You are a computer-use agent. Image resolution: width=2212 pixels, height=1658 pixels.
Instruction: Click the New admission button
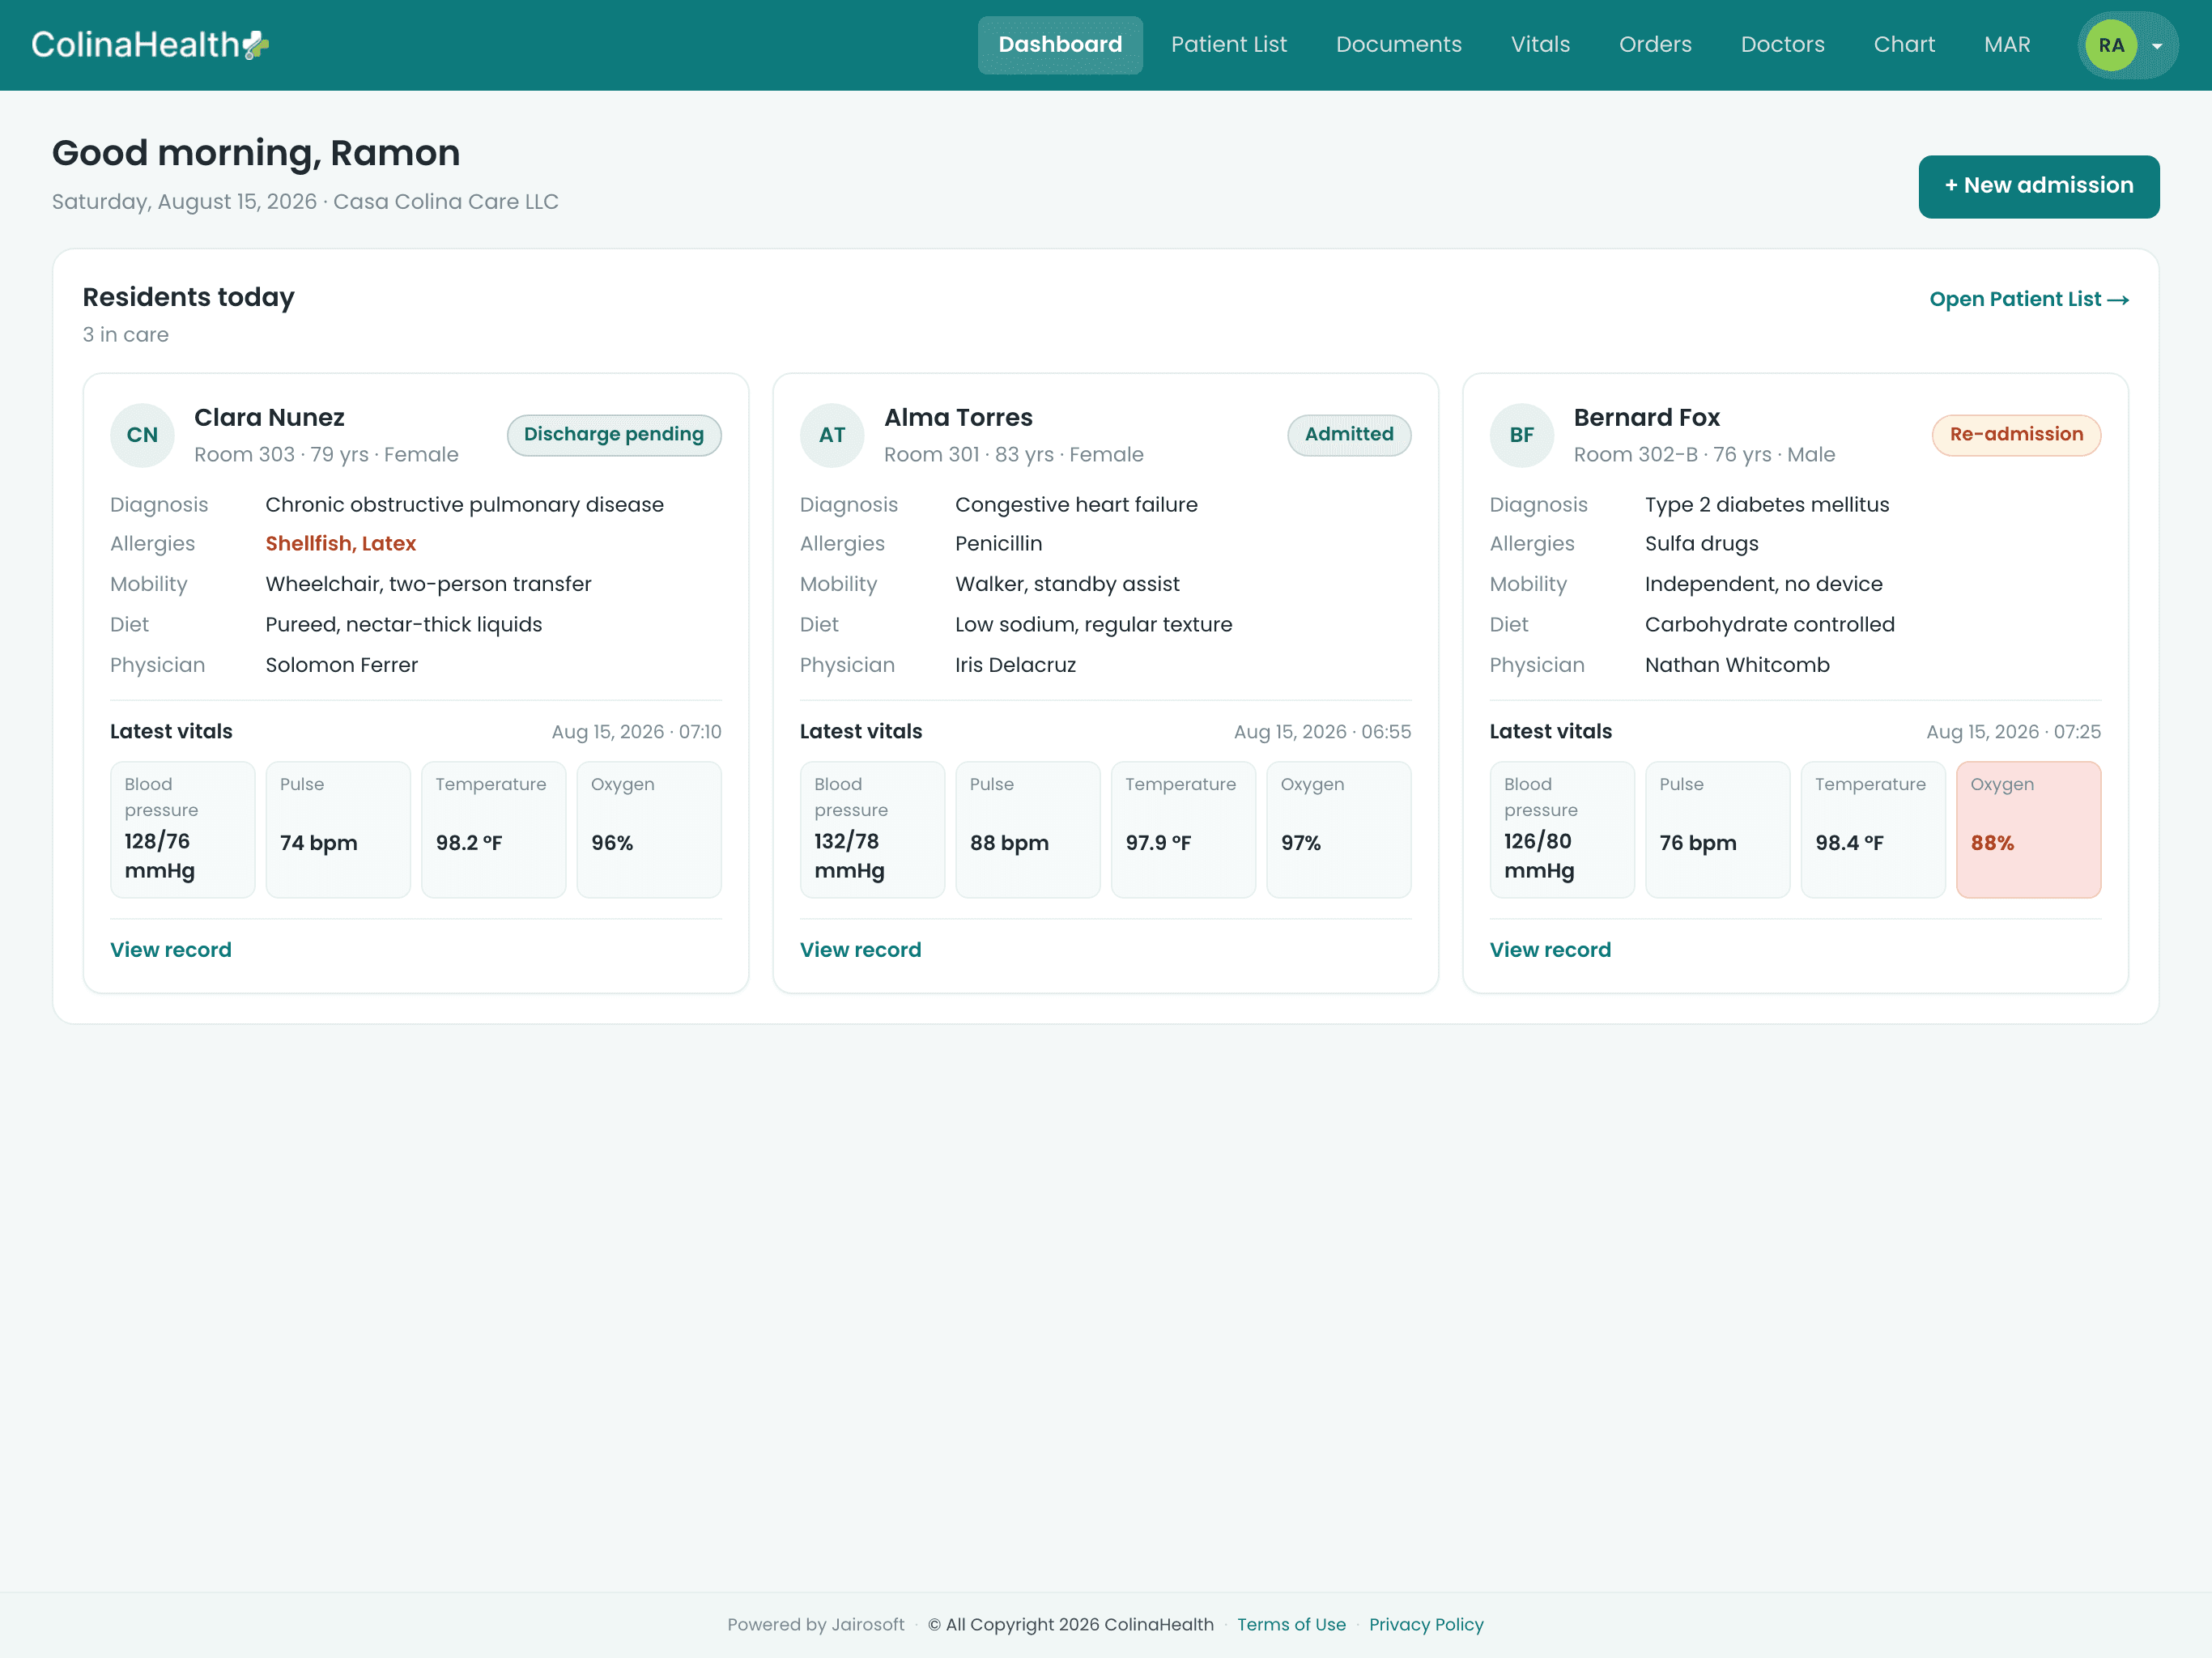point(2038,186)
